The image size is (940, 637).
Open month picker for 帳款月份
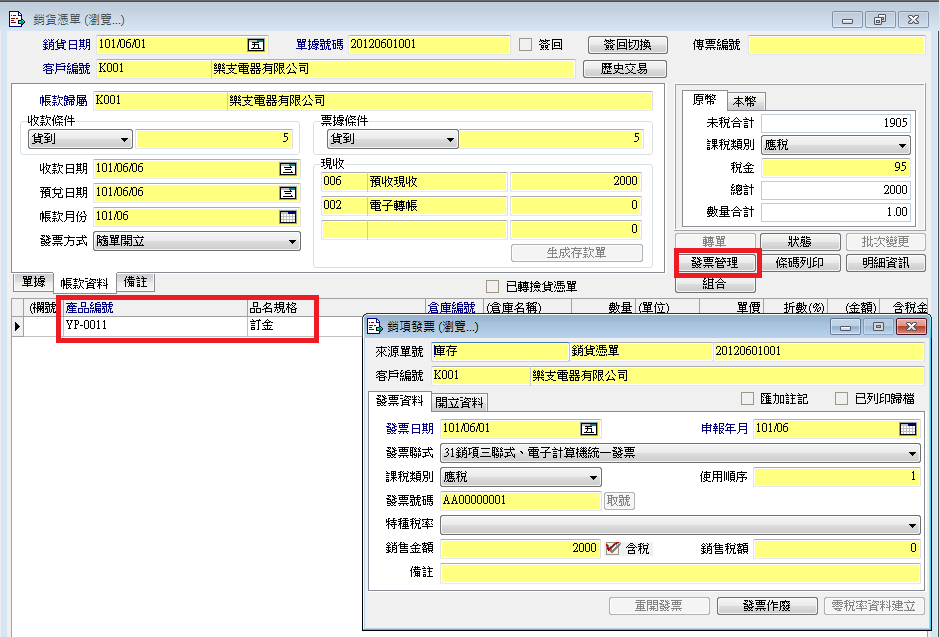tap(287, 217)
